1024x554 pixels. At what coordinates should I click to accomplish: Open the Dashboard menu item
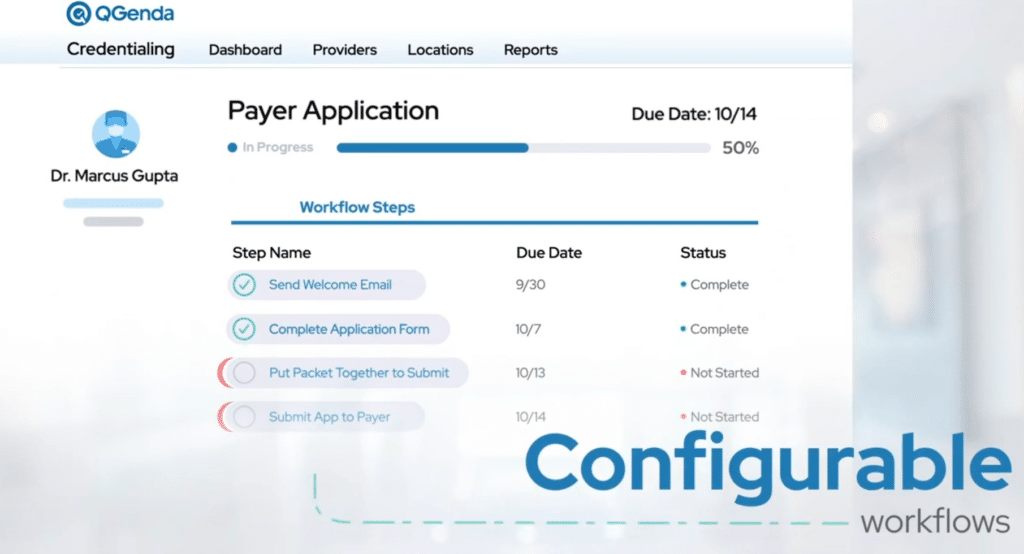245,50
